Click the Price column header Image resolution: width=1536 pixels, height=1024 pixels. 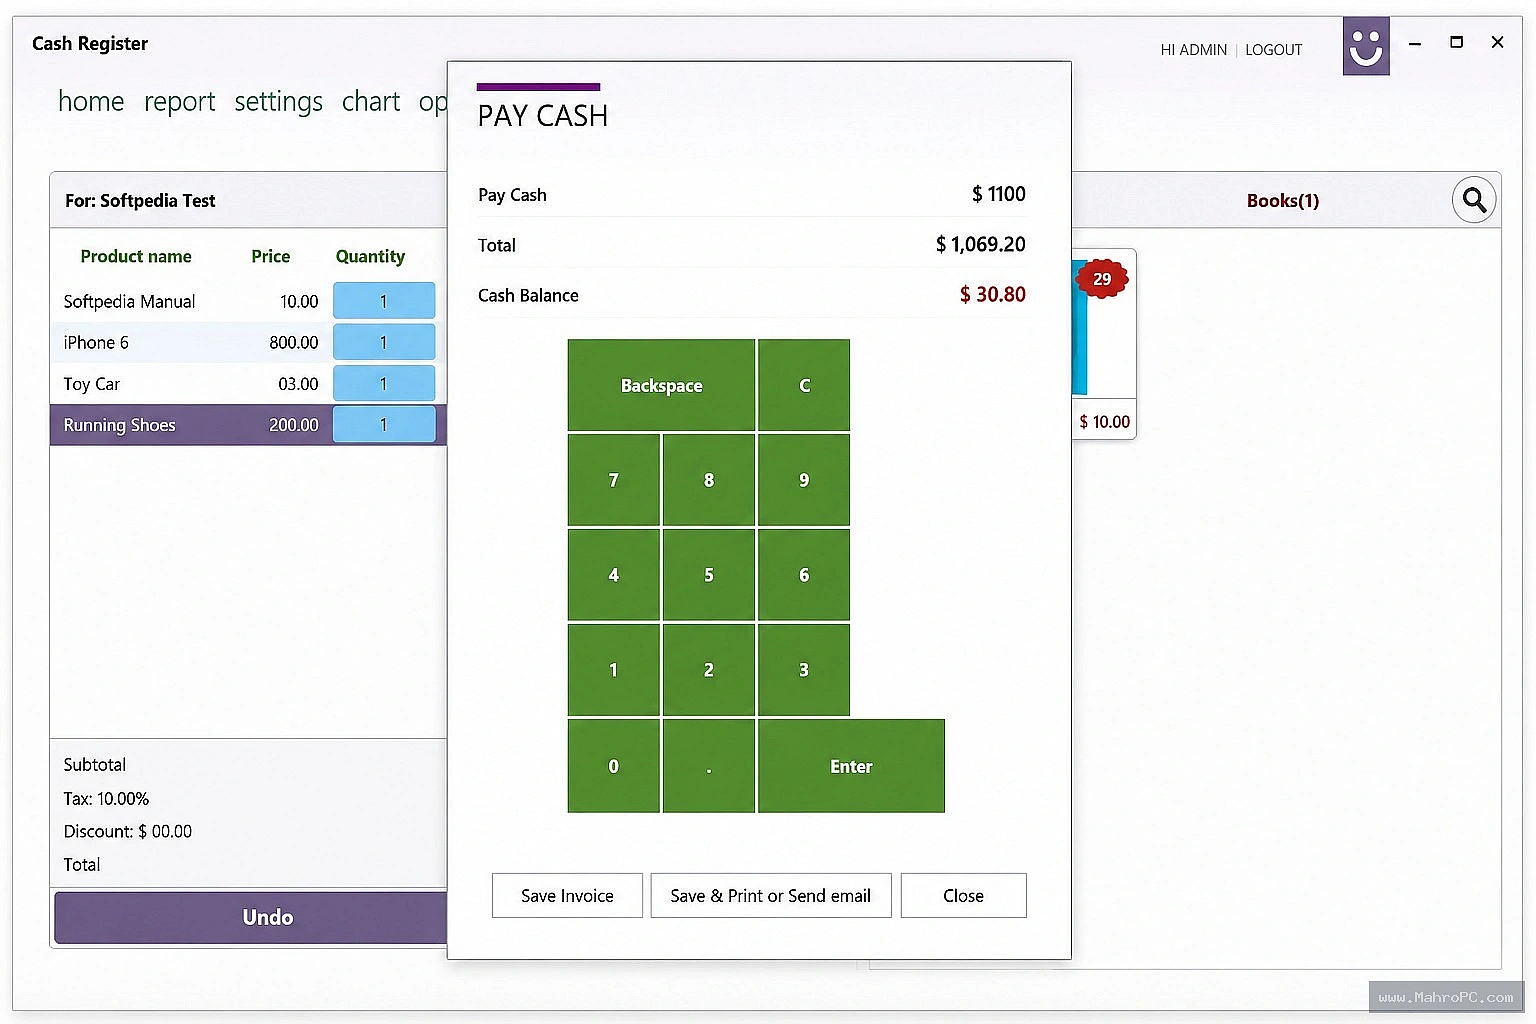(x=270, y=256)
